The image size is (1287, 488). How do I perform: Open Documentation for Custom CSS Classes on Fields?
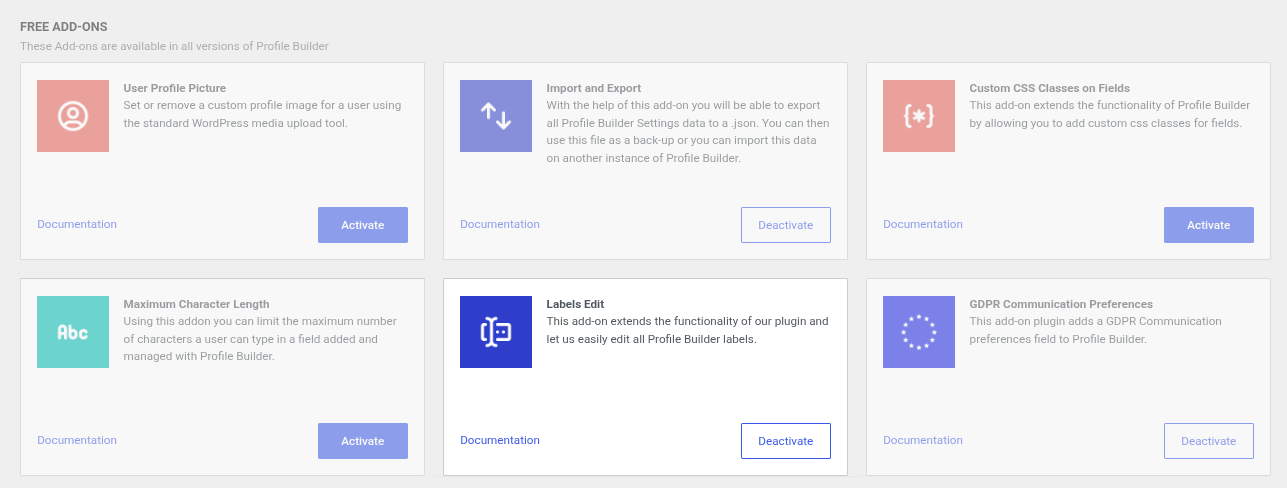[x=923, y=224]
